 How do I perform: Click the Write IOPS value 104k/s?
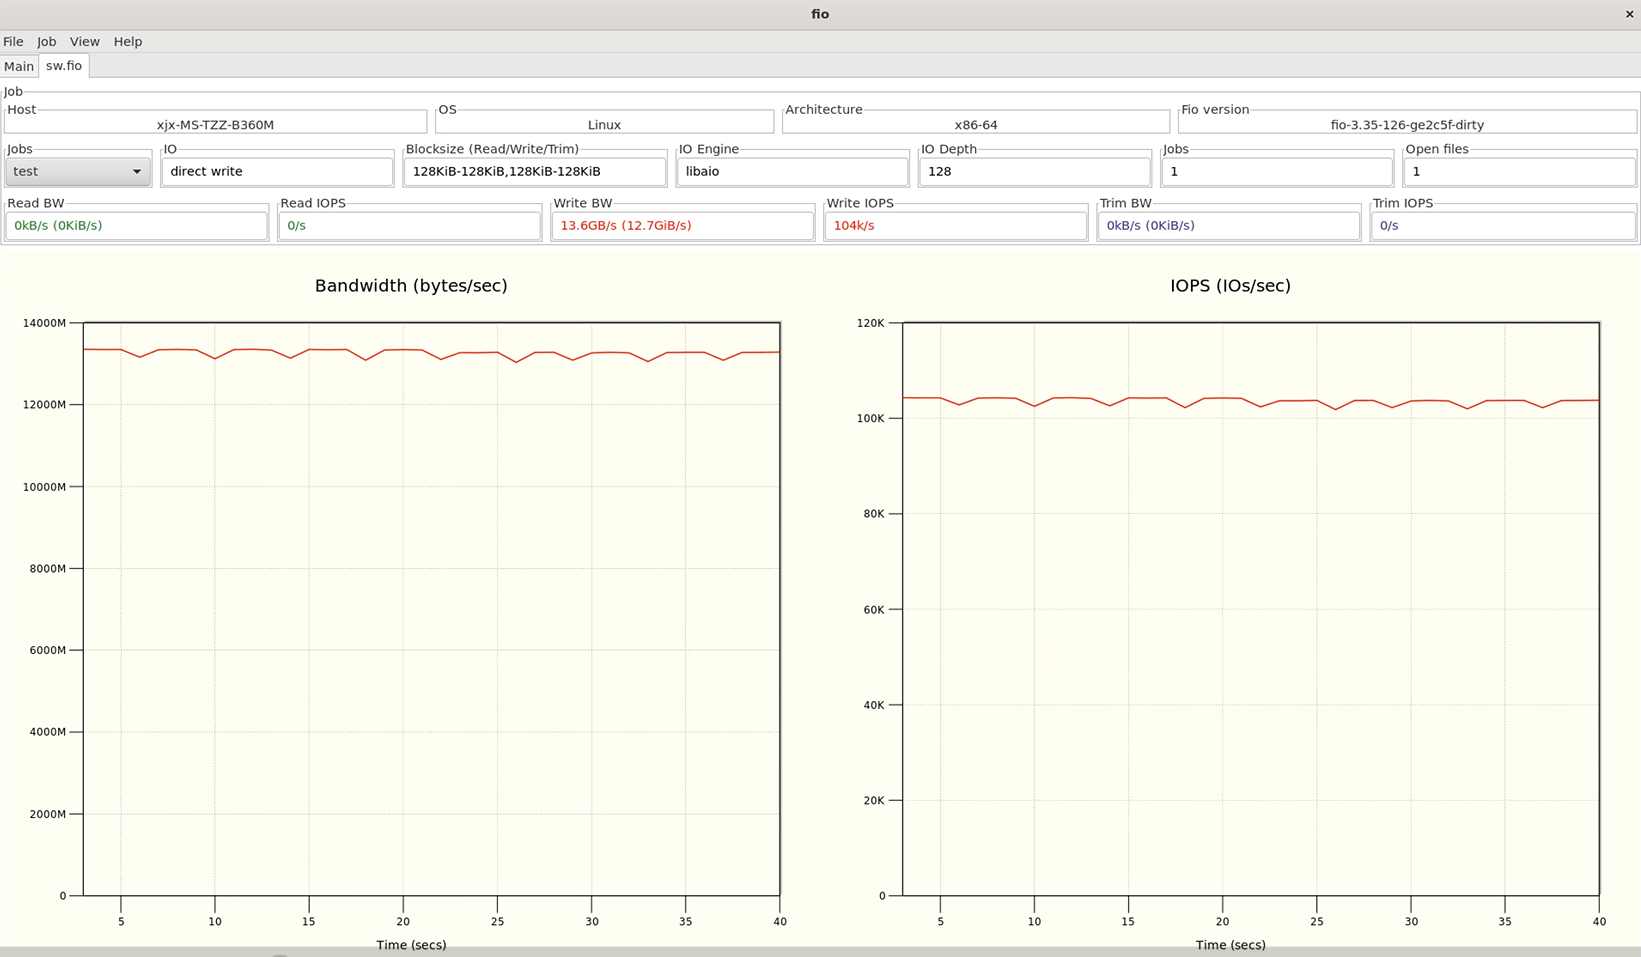pyautogui.click(x=955, y=225)
